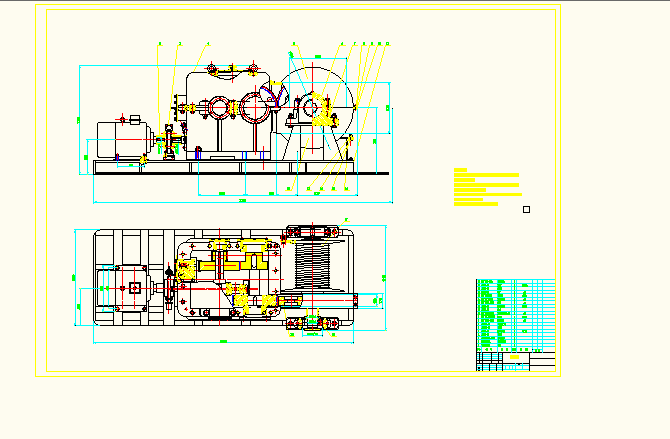Click the overall length dimension below side view
The width and height of the screenshot is (670, 439).
pyautogui.click(x=243, y=201)
